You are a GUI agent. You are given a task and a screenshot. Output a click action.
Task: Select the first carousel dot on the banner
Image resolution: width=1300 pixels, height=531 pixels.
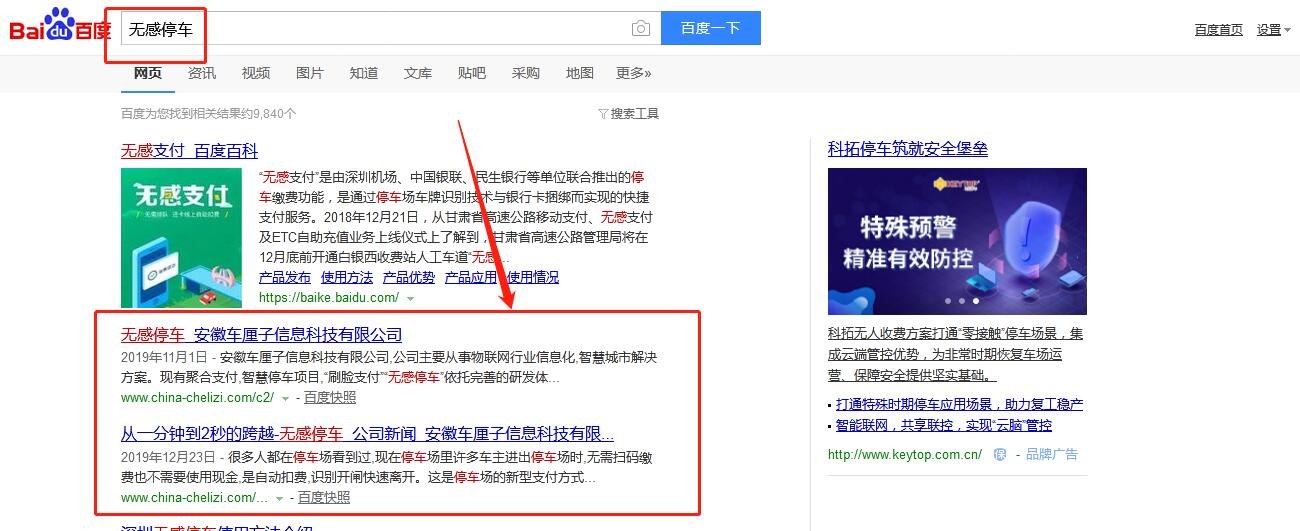pos(947,300)
